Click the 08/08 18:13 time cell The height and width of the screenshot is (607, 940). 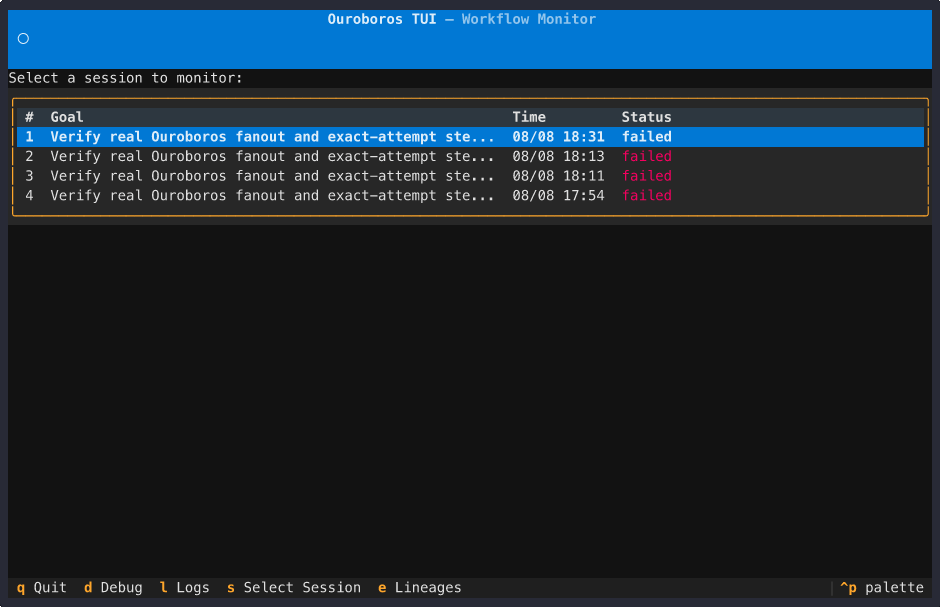tap(558, 156)
